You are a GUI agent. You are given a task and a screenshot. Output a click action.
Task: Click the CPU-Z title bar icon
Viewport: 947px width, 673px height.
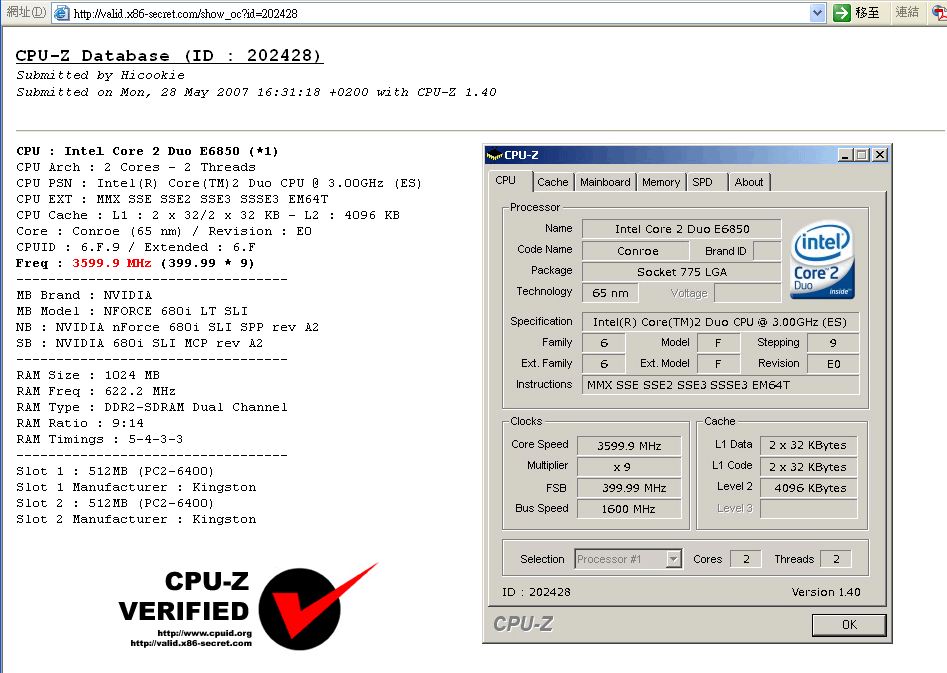pyautogui.click(x=494, y=155)
